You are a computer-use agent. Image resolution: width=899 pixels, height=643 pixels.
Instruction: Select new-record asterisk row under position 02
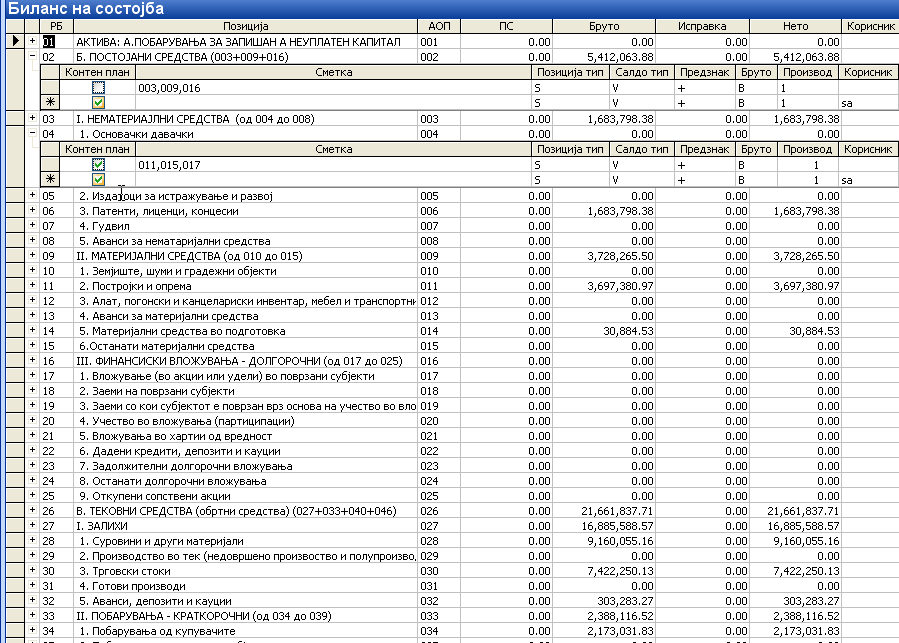point(50,103)
